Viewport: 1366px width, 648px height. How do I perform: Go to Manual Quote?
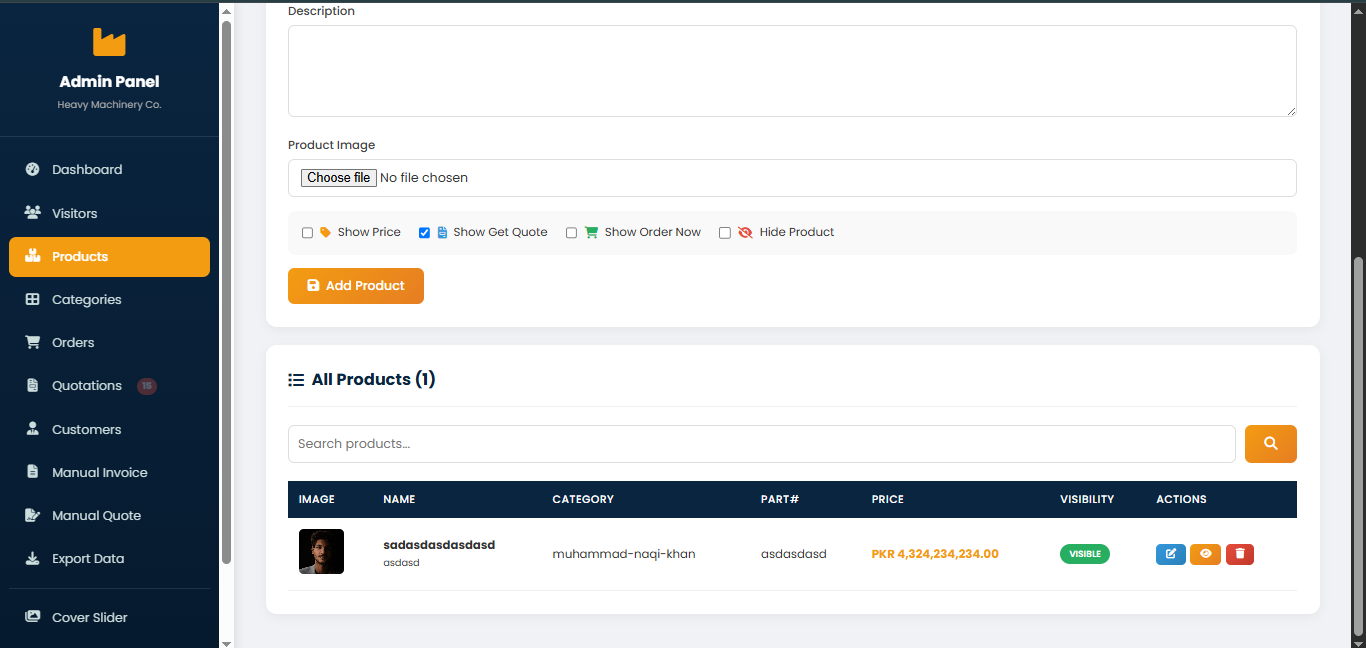[x=109, y=515]
